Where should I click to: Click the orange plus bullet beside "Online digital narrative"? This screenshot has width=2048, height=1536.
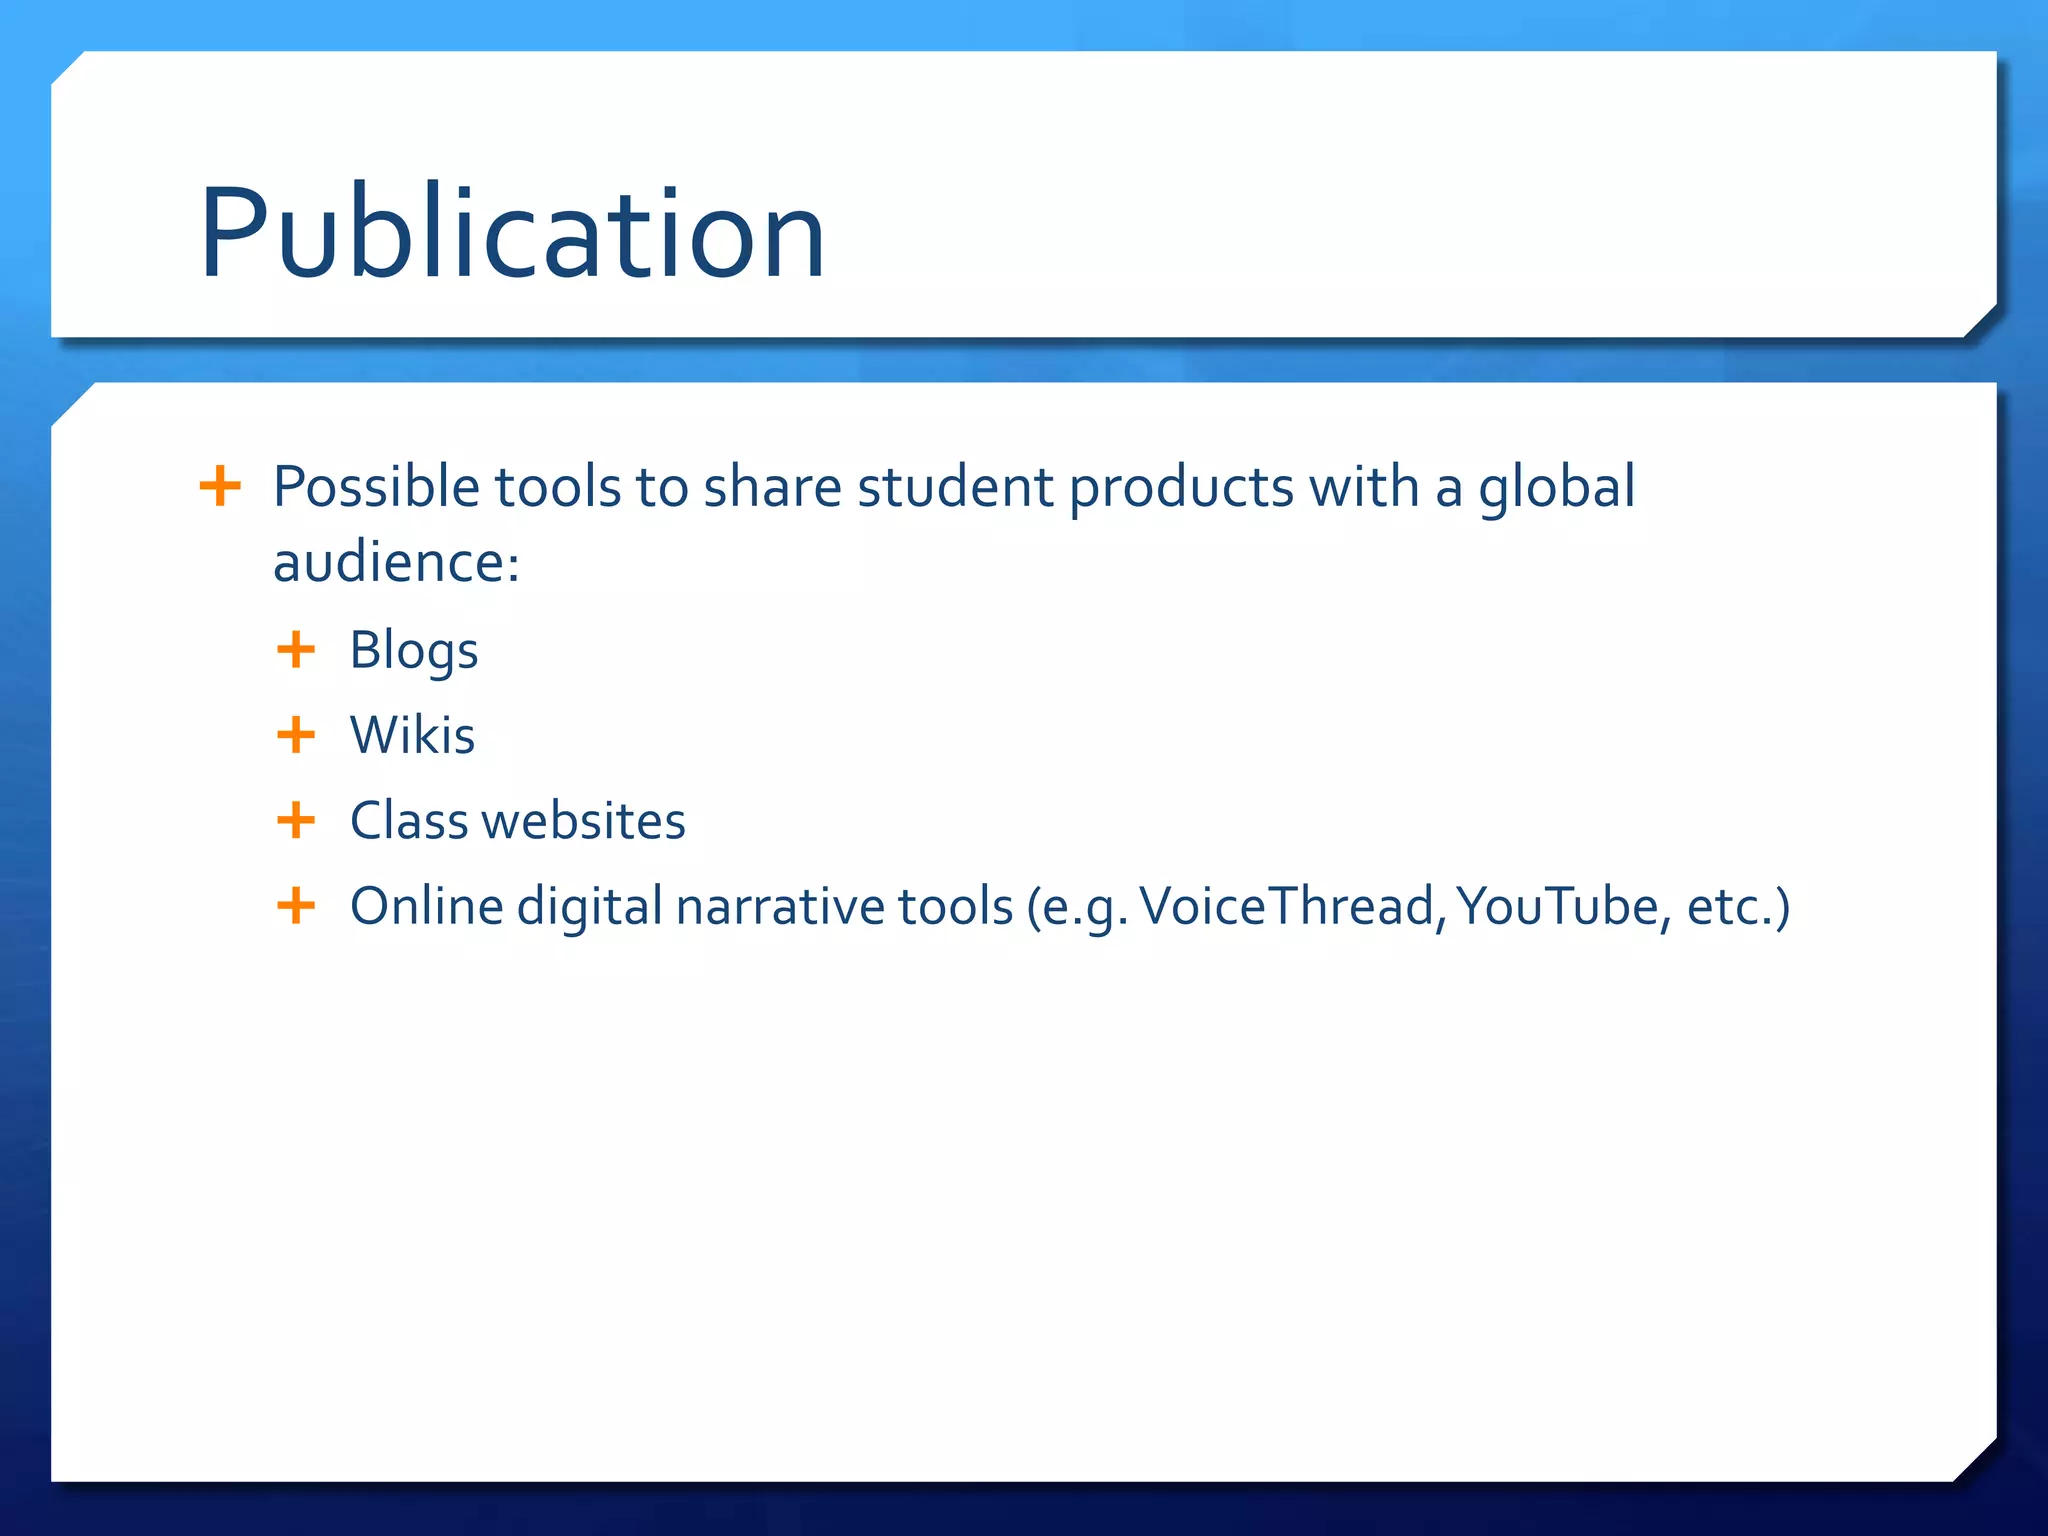tap(296, 906)
